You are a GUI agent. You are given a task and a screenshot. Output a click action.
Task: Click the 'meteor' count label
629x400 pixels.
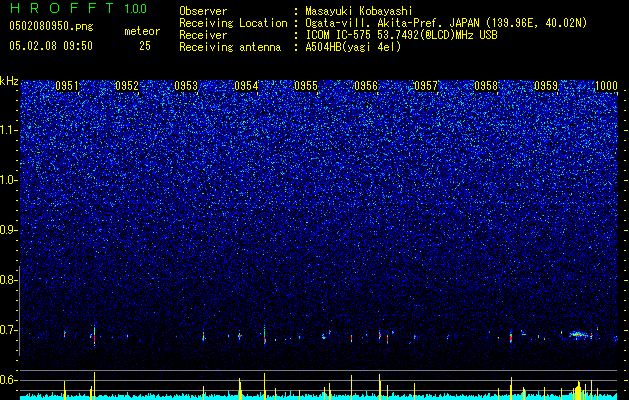tap(142, 31)
